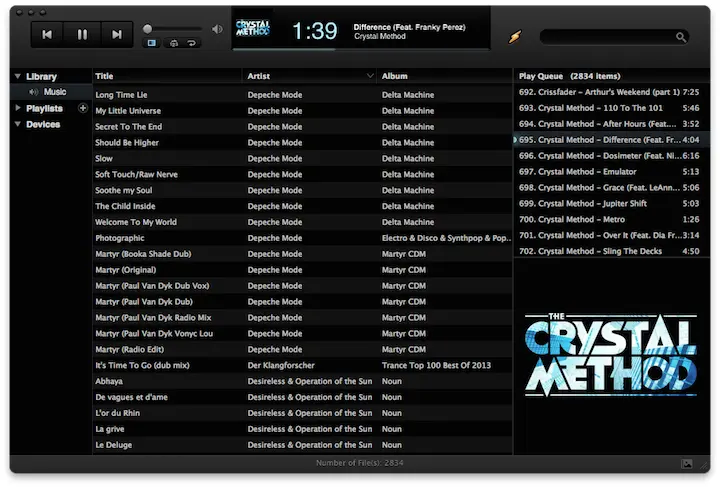The height and width of the screenshot is (487, 720).
Task: Collapse the Library section
Action: [x=17, y=76]
